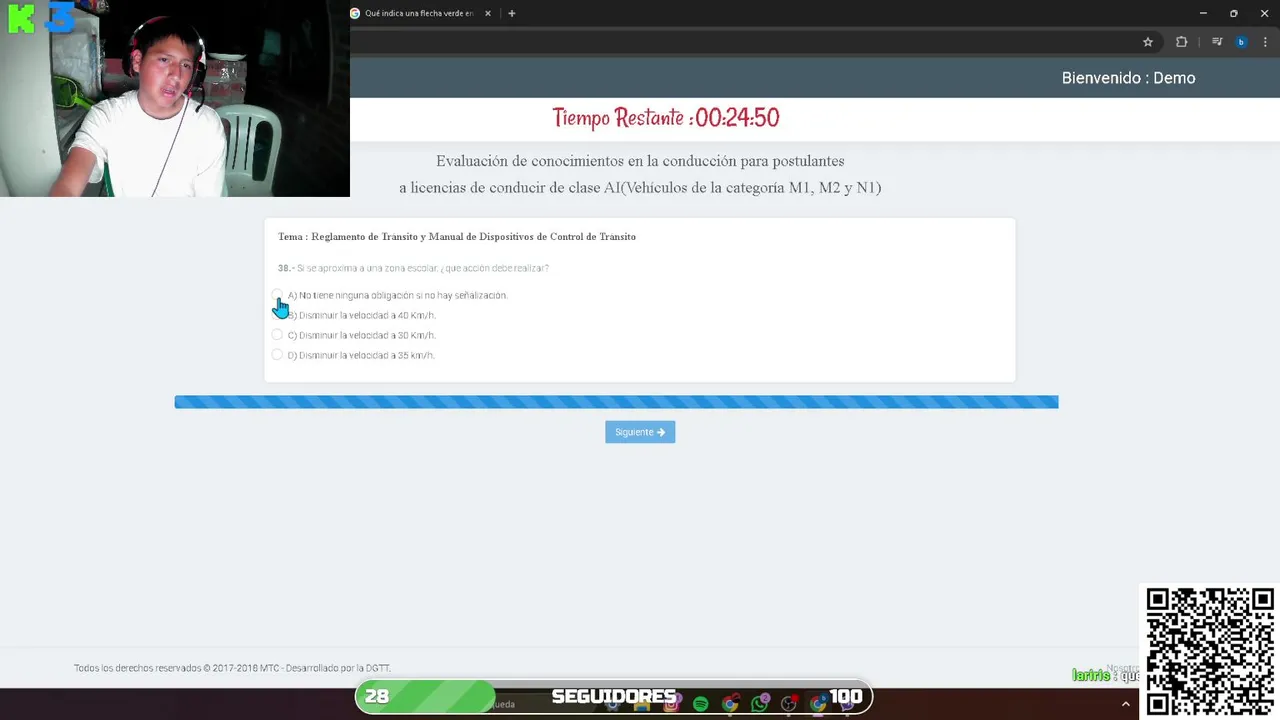Restore down the Chrome window
Image resolution: width=1280 pixels, height=720 pixels.
1233,13
